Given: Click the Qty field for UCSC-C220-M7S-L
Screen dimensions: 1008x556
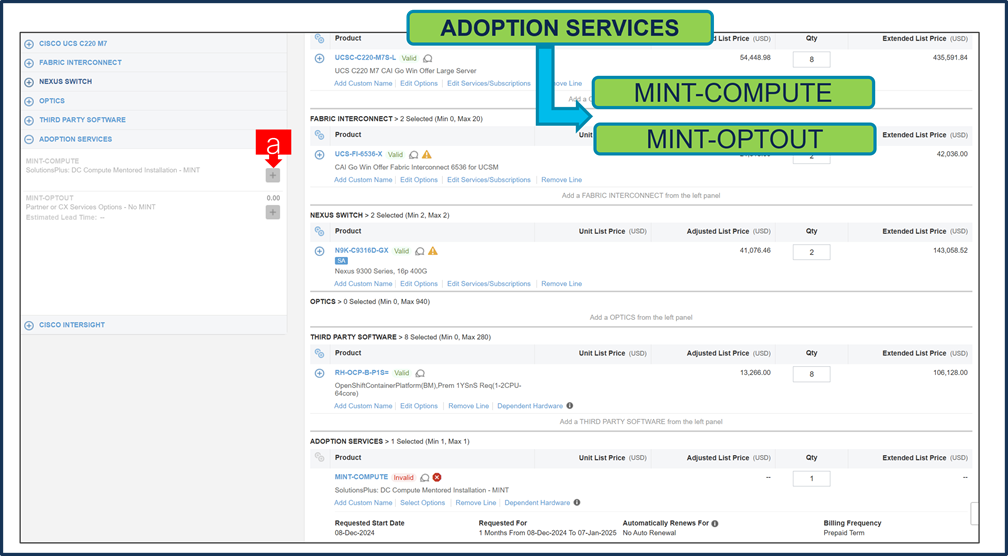Looking at the screenshot, I should [811, 59].
